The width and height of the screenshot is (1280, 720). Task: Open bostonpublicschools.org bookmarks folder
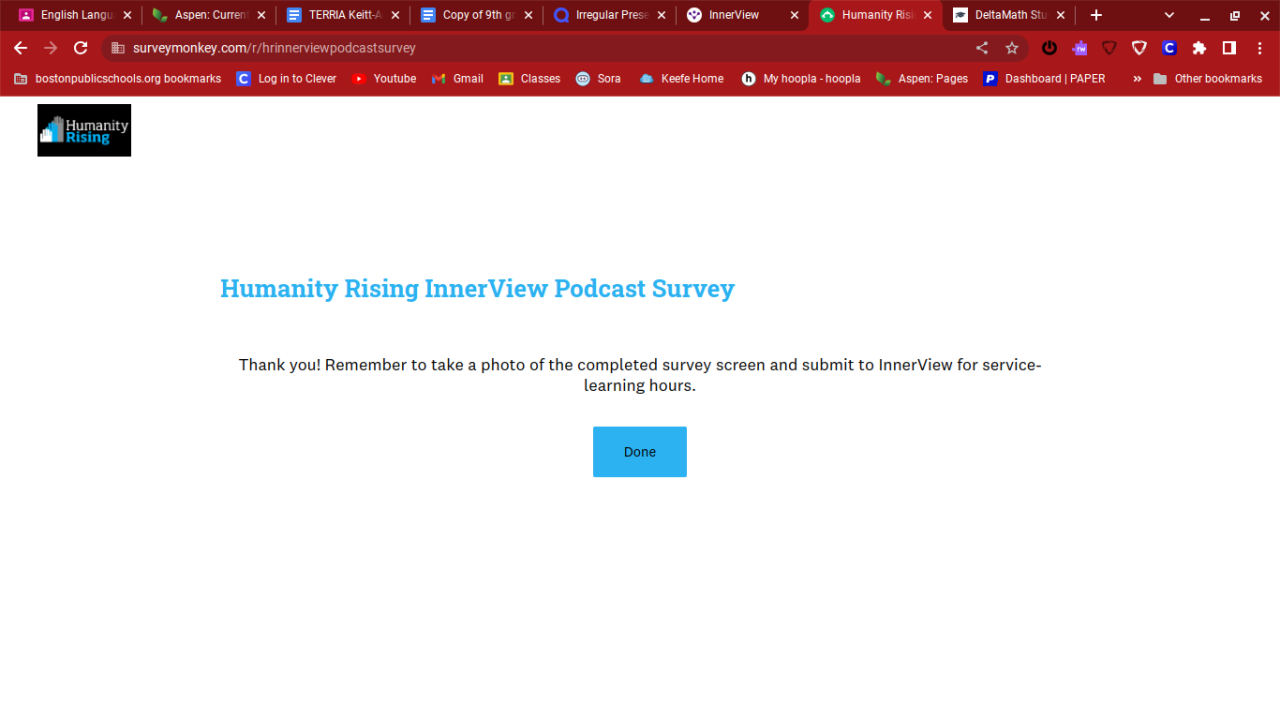click(x=117, y=78)
